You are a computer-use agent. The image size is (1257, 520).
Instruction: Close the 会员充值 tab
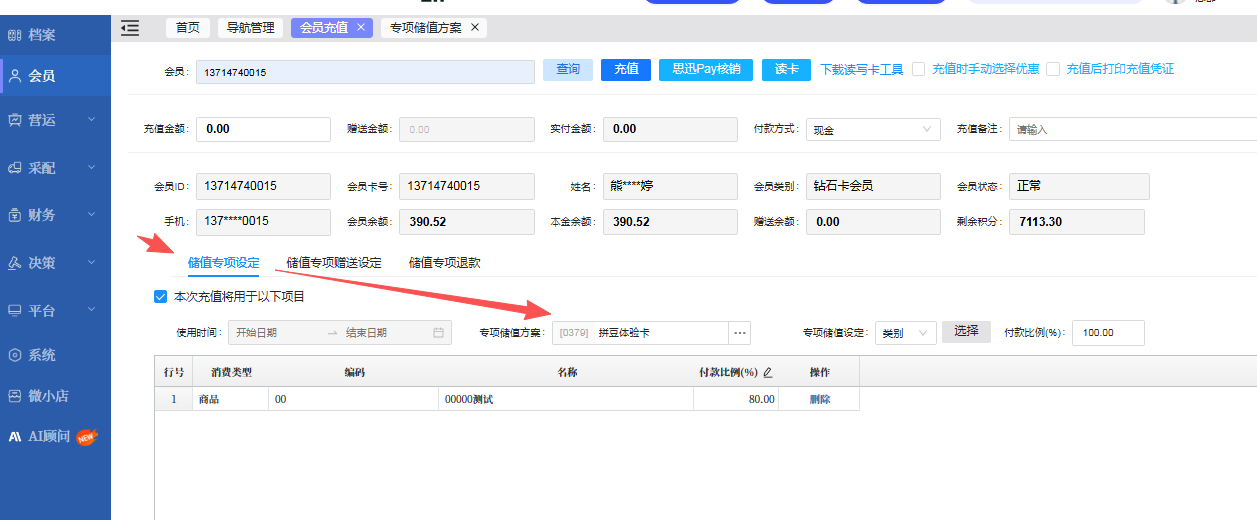tap(361, 28)
